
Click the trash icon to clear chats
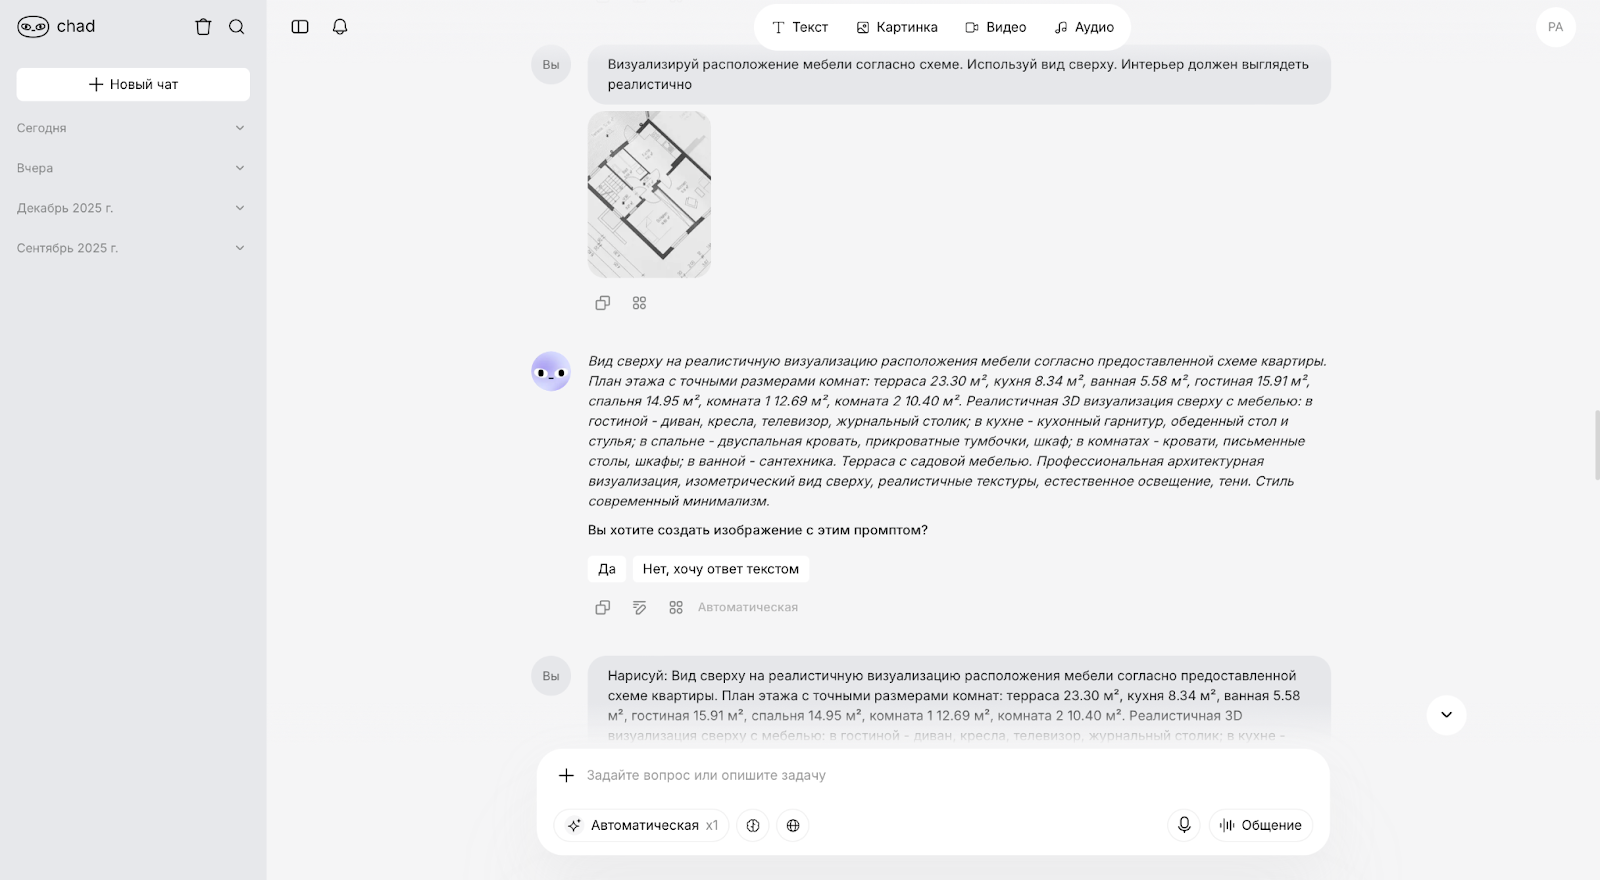(x=203, y=27)
